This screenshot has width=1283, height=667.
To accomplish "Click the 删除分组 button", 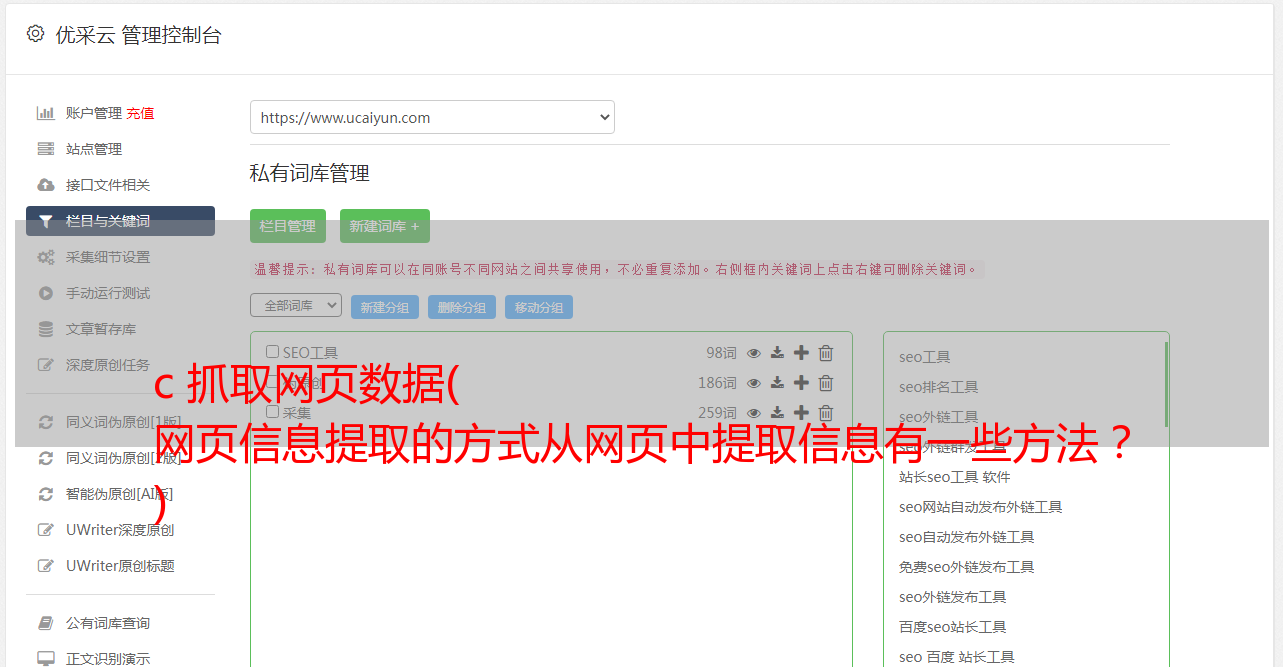I will click(x=462, y=307).
